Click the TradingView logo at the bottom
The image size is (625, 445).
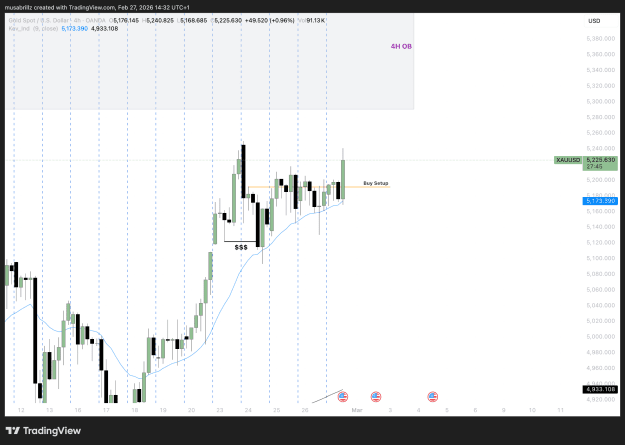tap(43, 431)
